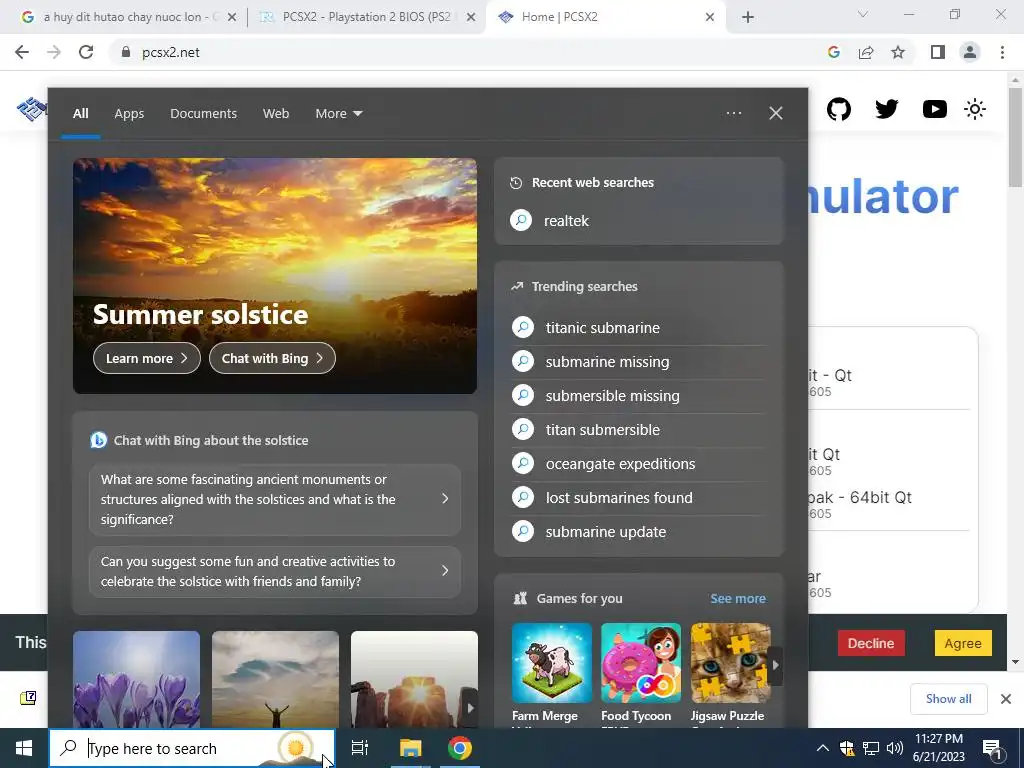Search trending 'submarine update'
This screenshot has width=1024, height=768.
point(639,532)
